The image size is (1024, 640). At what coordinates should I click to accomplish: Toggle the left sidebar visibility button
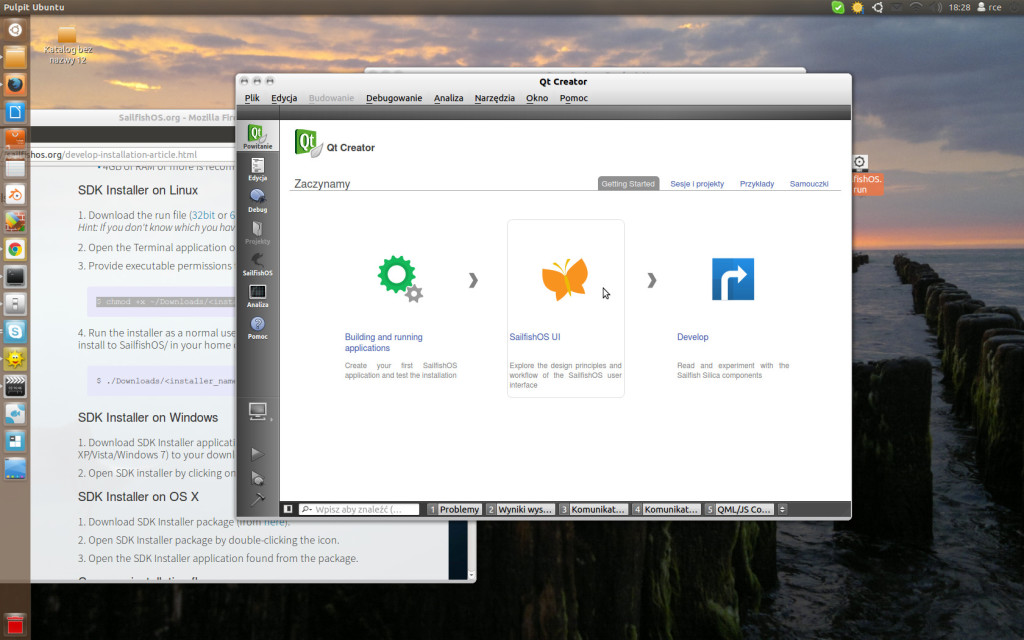pyautogui.click(x=288, y=509)
